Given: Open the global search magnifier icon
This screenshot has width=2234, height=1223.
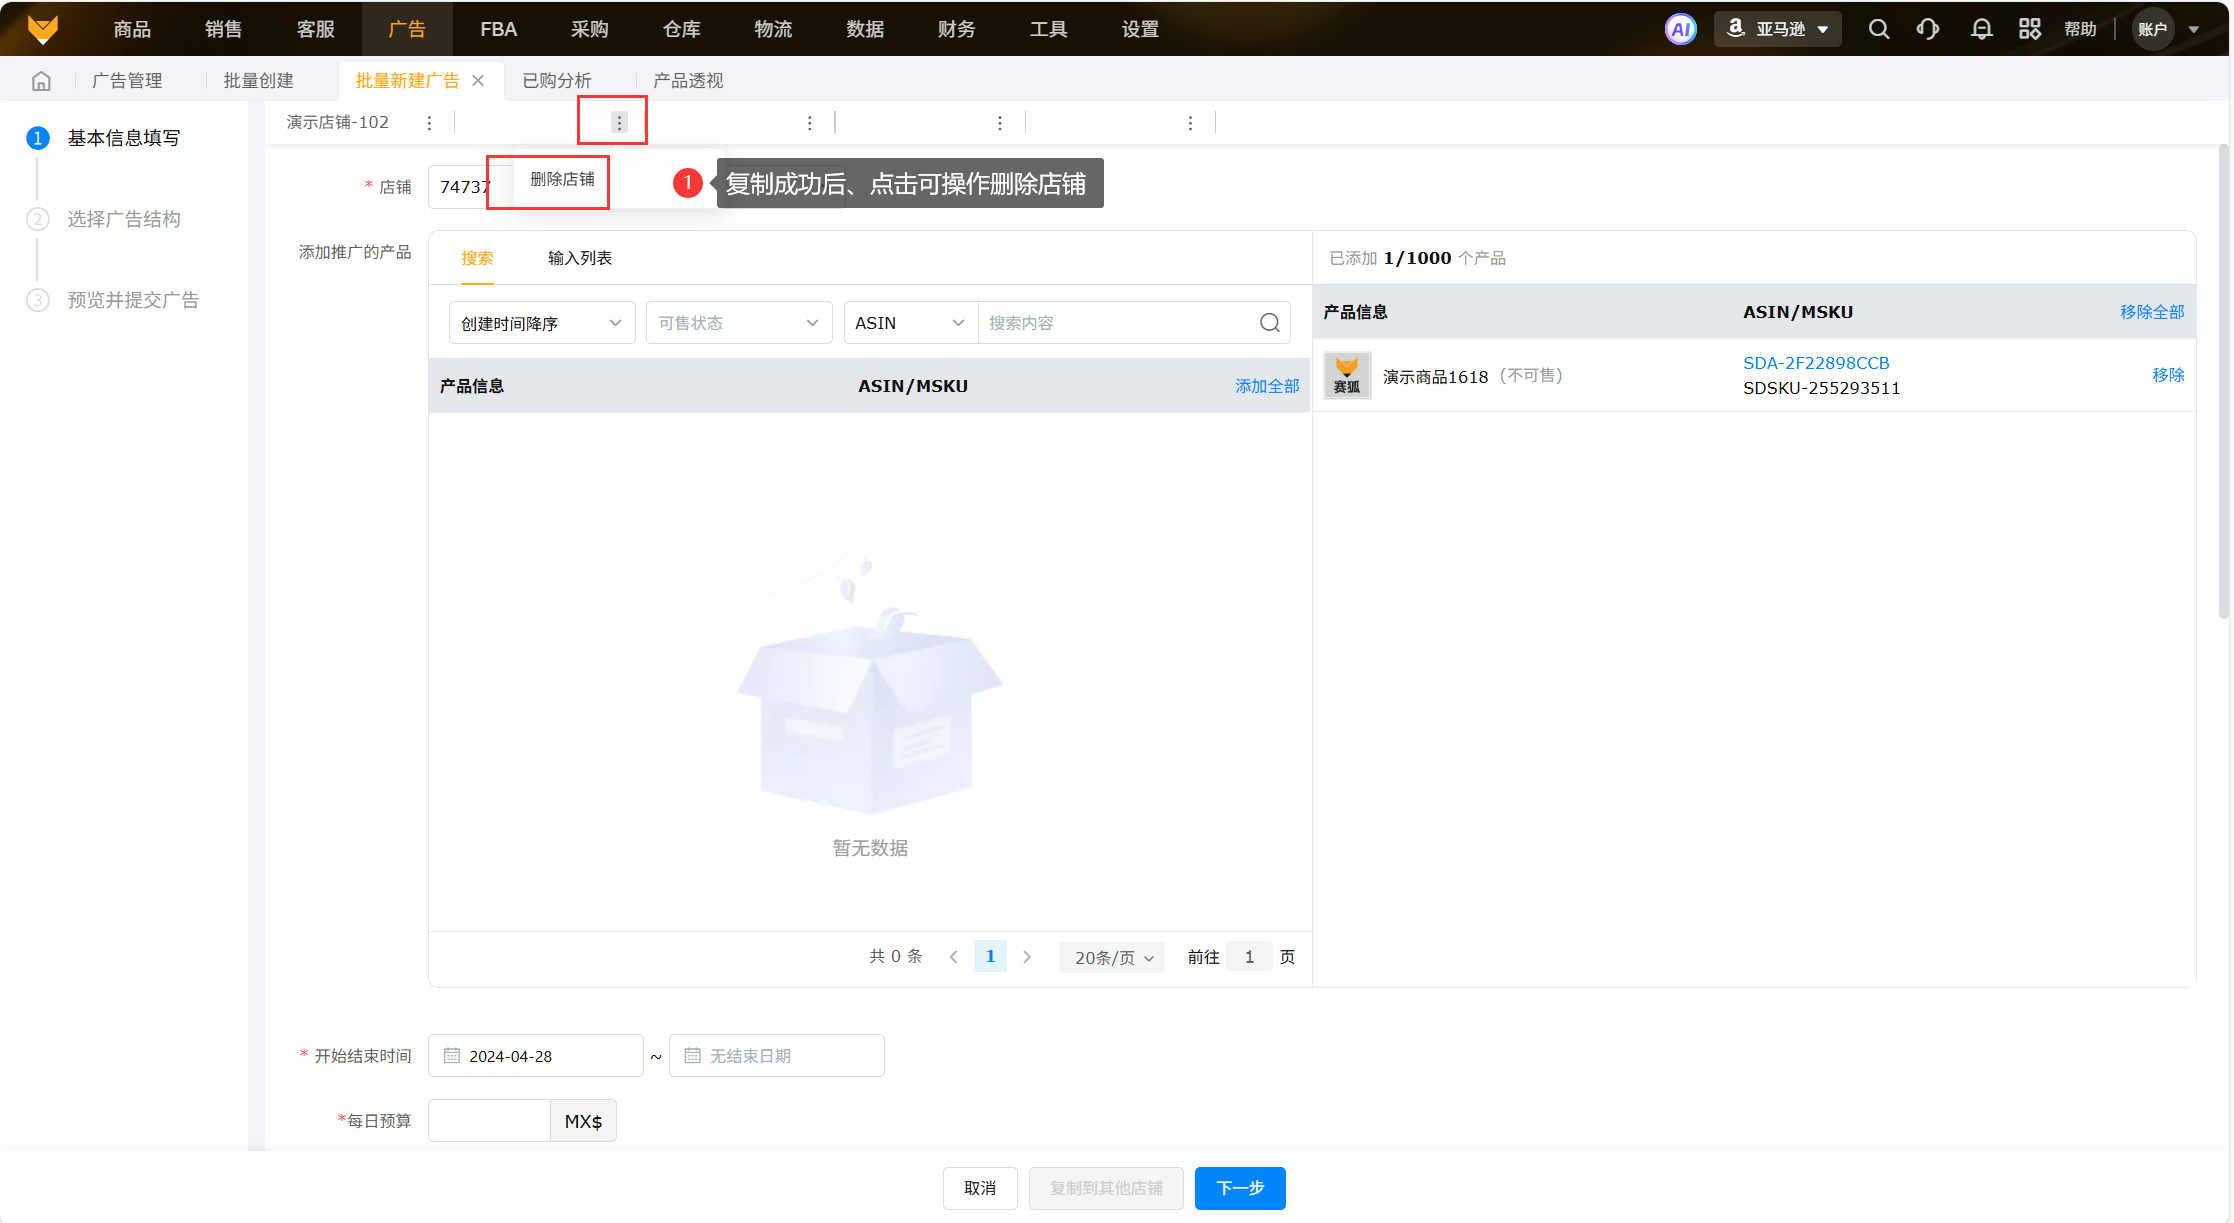Looking at the screenshot, I should pyautogui.click(x=1879, y=29).
